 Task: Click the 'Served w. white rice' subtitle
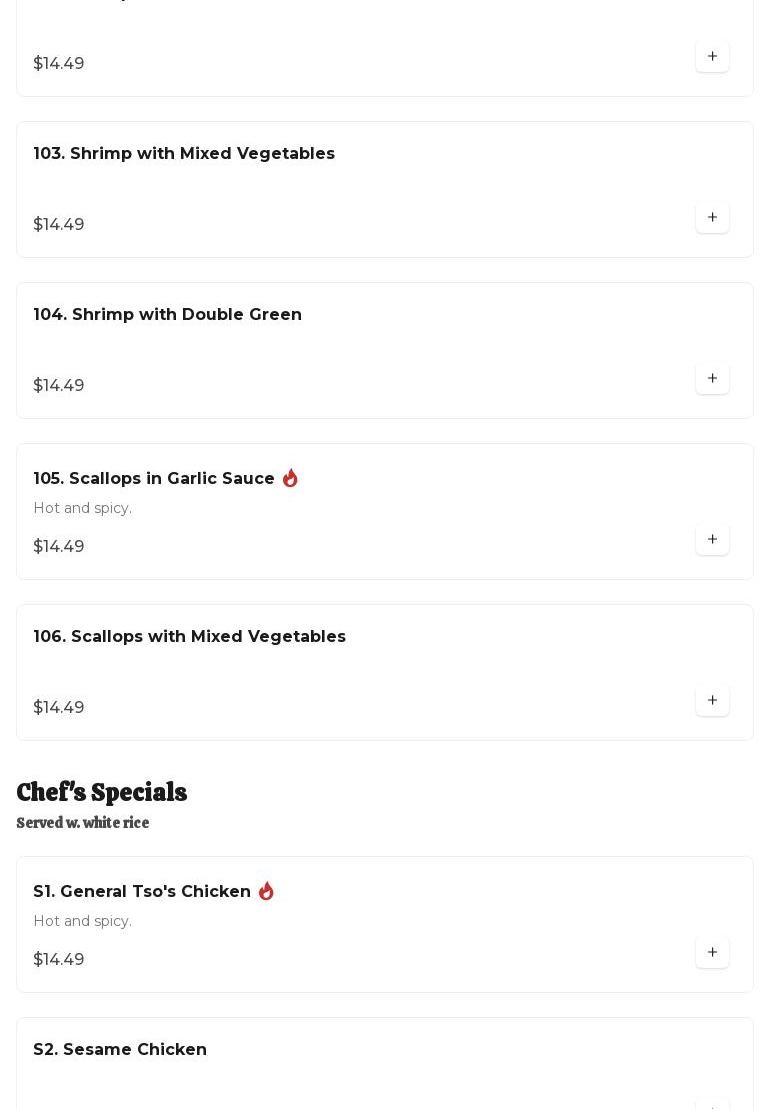83,823
